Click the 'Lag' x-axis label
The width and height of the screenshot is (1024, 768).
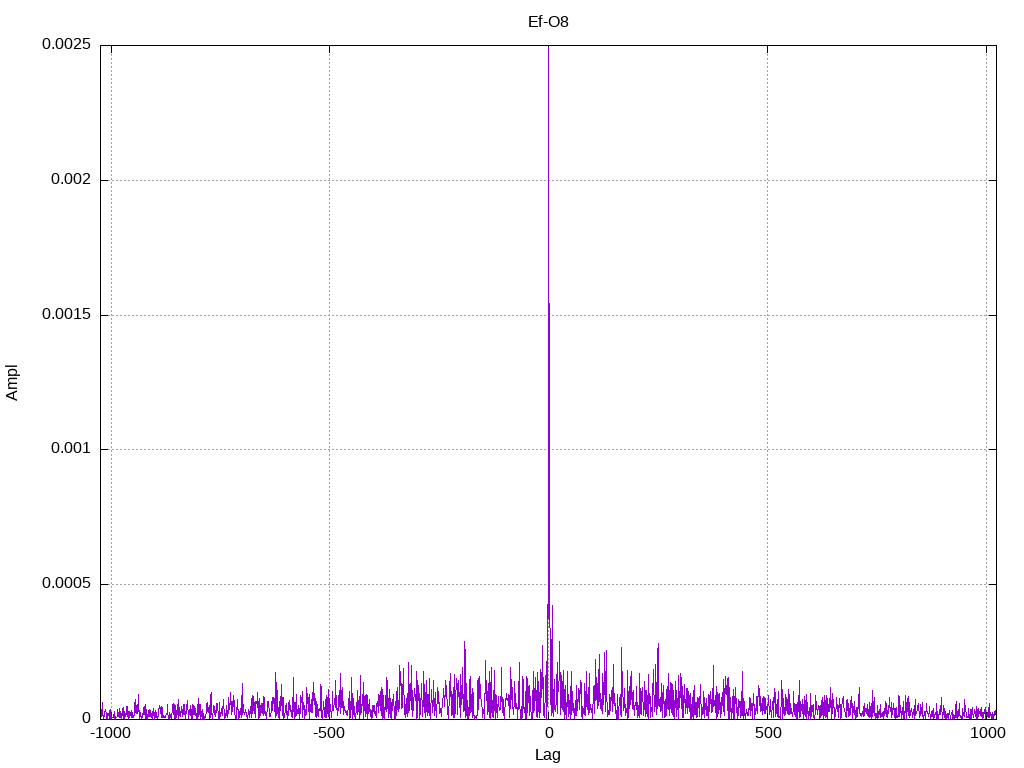(x=548, y=754)
